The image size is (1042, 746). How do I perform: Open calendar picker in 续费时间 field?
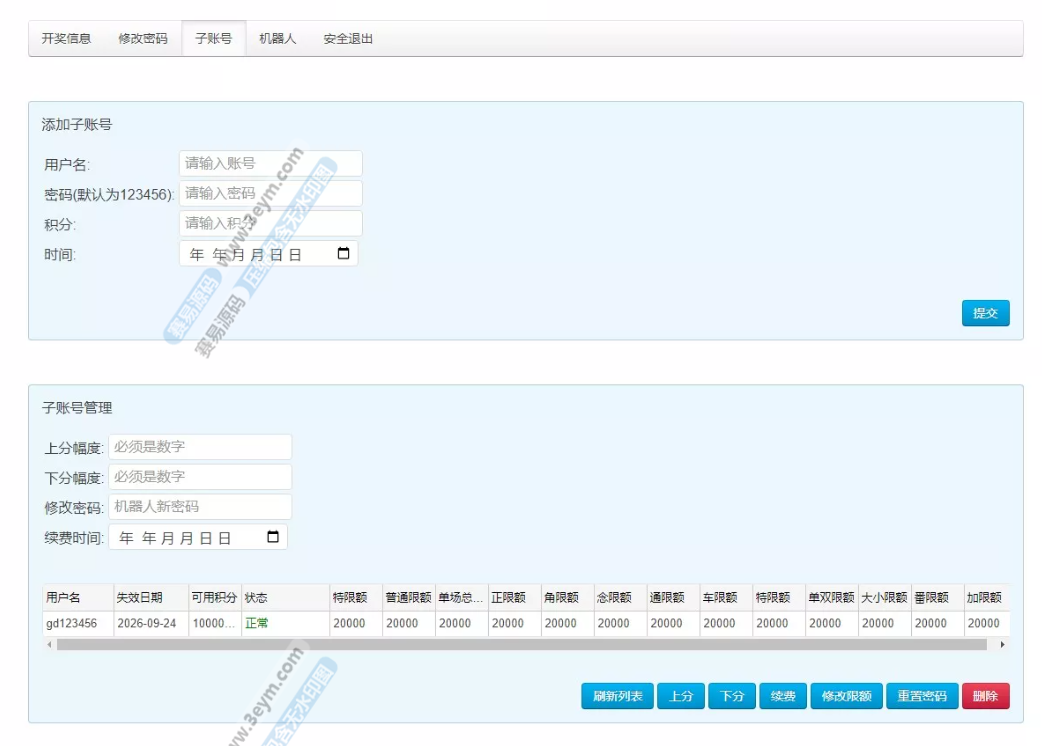point(273,537)
